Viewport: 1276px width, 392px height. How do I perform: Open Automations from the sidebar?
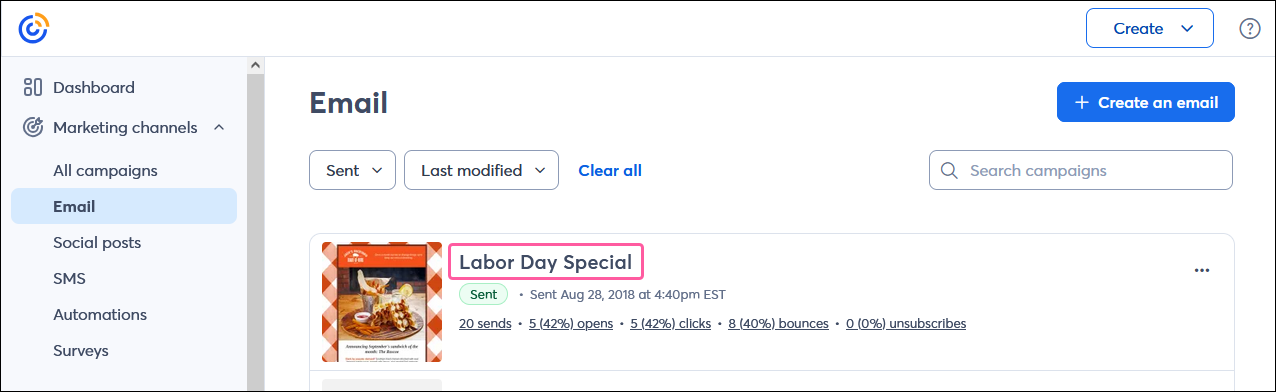[100, 314]
